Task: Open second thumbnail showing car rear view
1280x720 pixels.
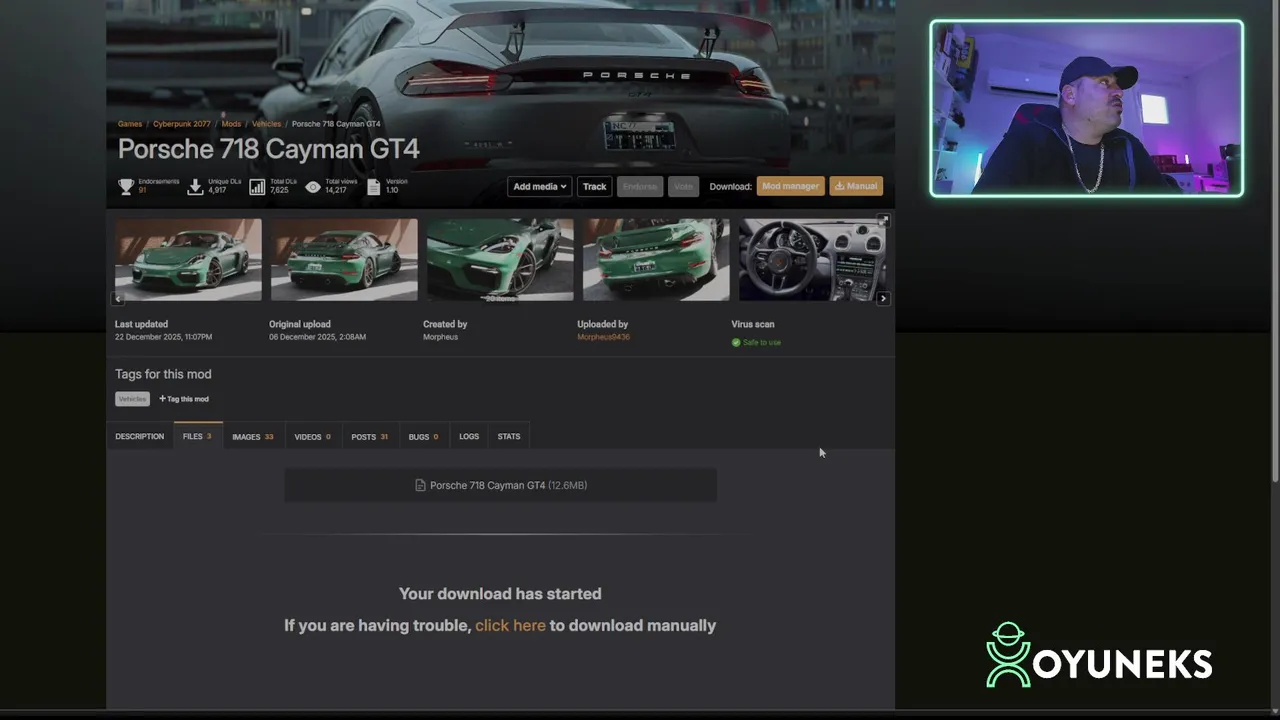Action: (x=344, y=259)
